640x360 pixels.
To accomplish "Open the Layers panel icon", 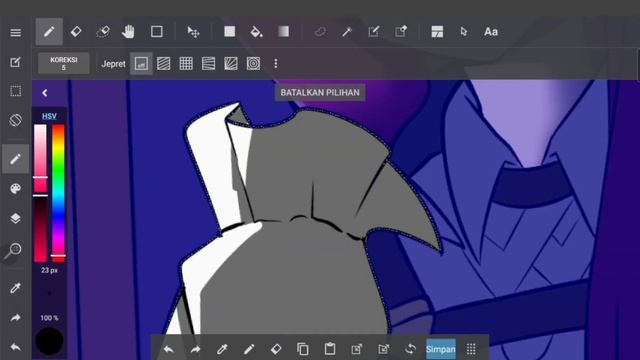I will pyautogui.click(x=16, y=218).
